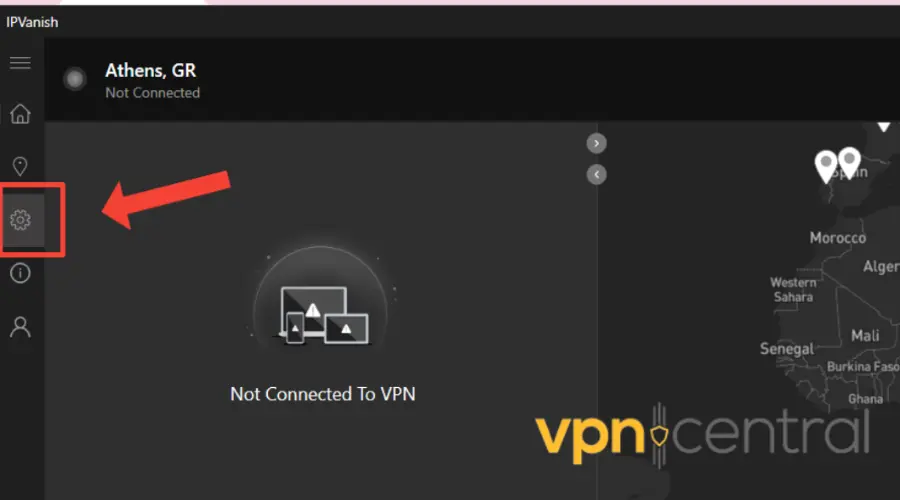Select the Athens, GR location header
This screenshot has width=900, height=500.
pos(150,71)
